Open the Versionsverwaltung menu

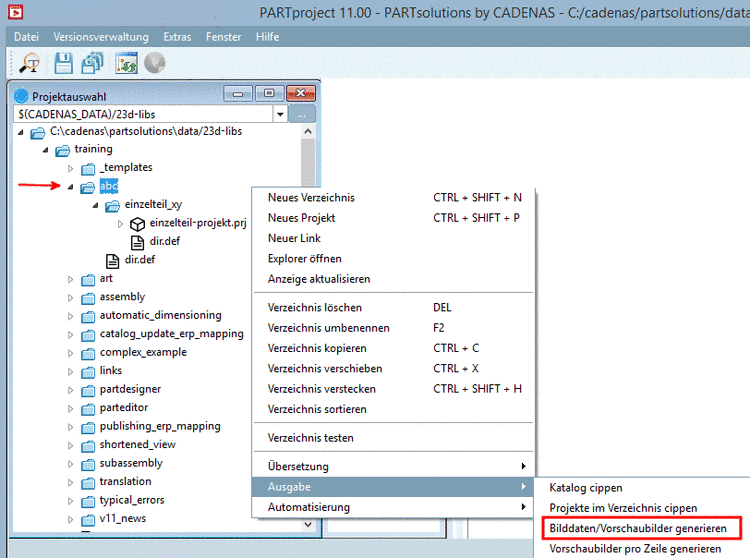(101, 37)
